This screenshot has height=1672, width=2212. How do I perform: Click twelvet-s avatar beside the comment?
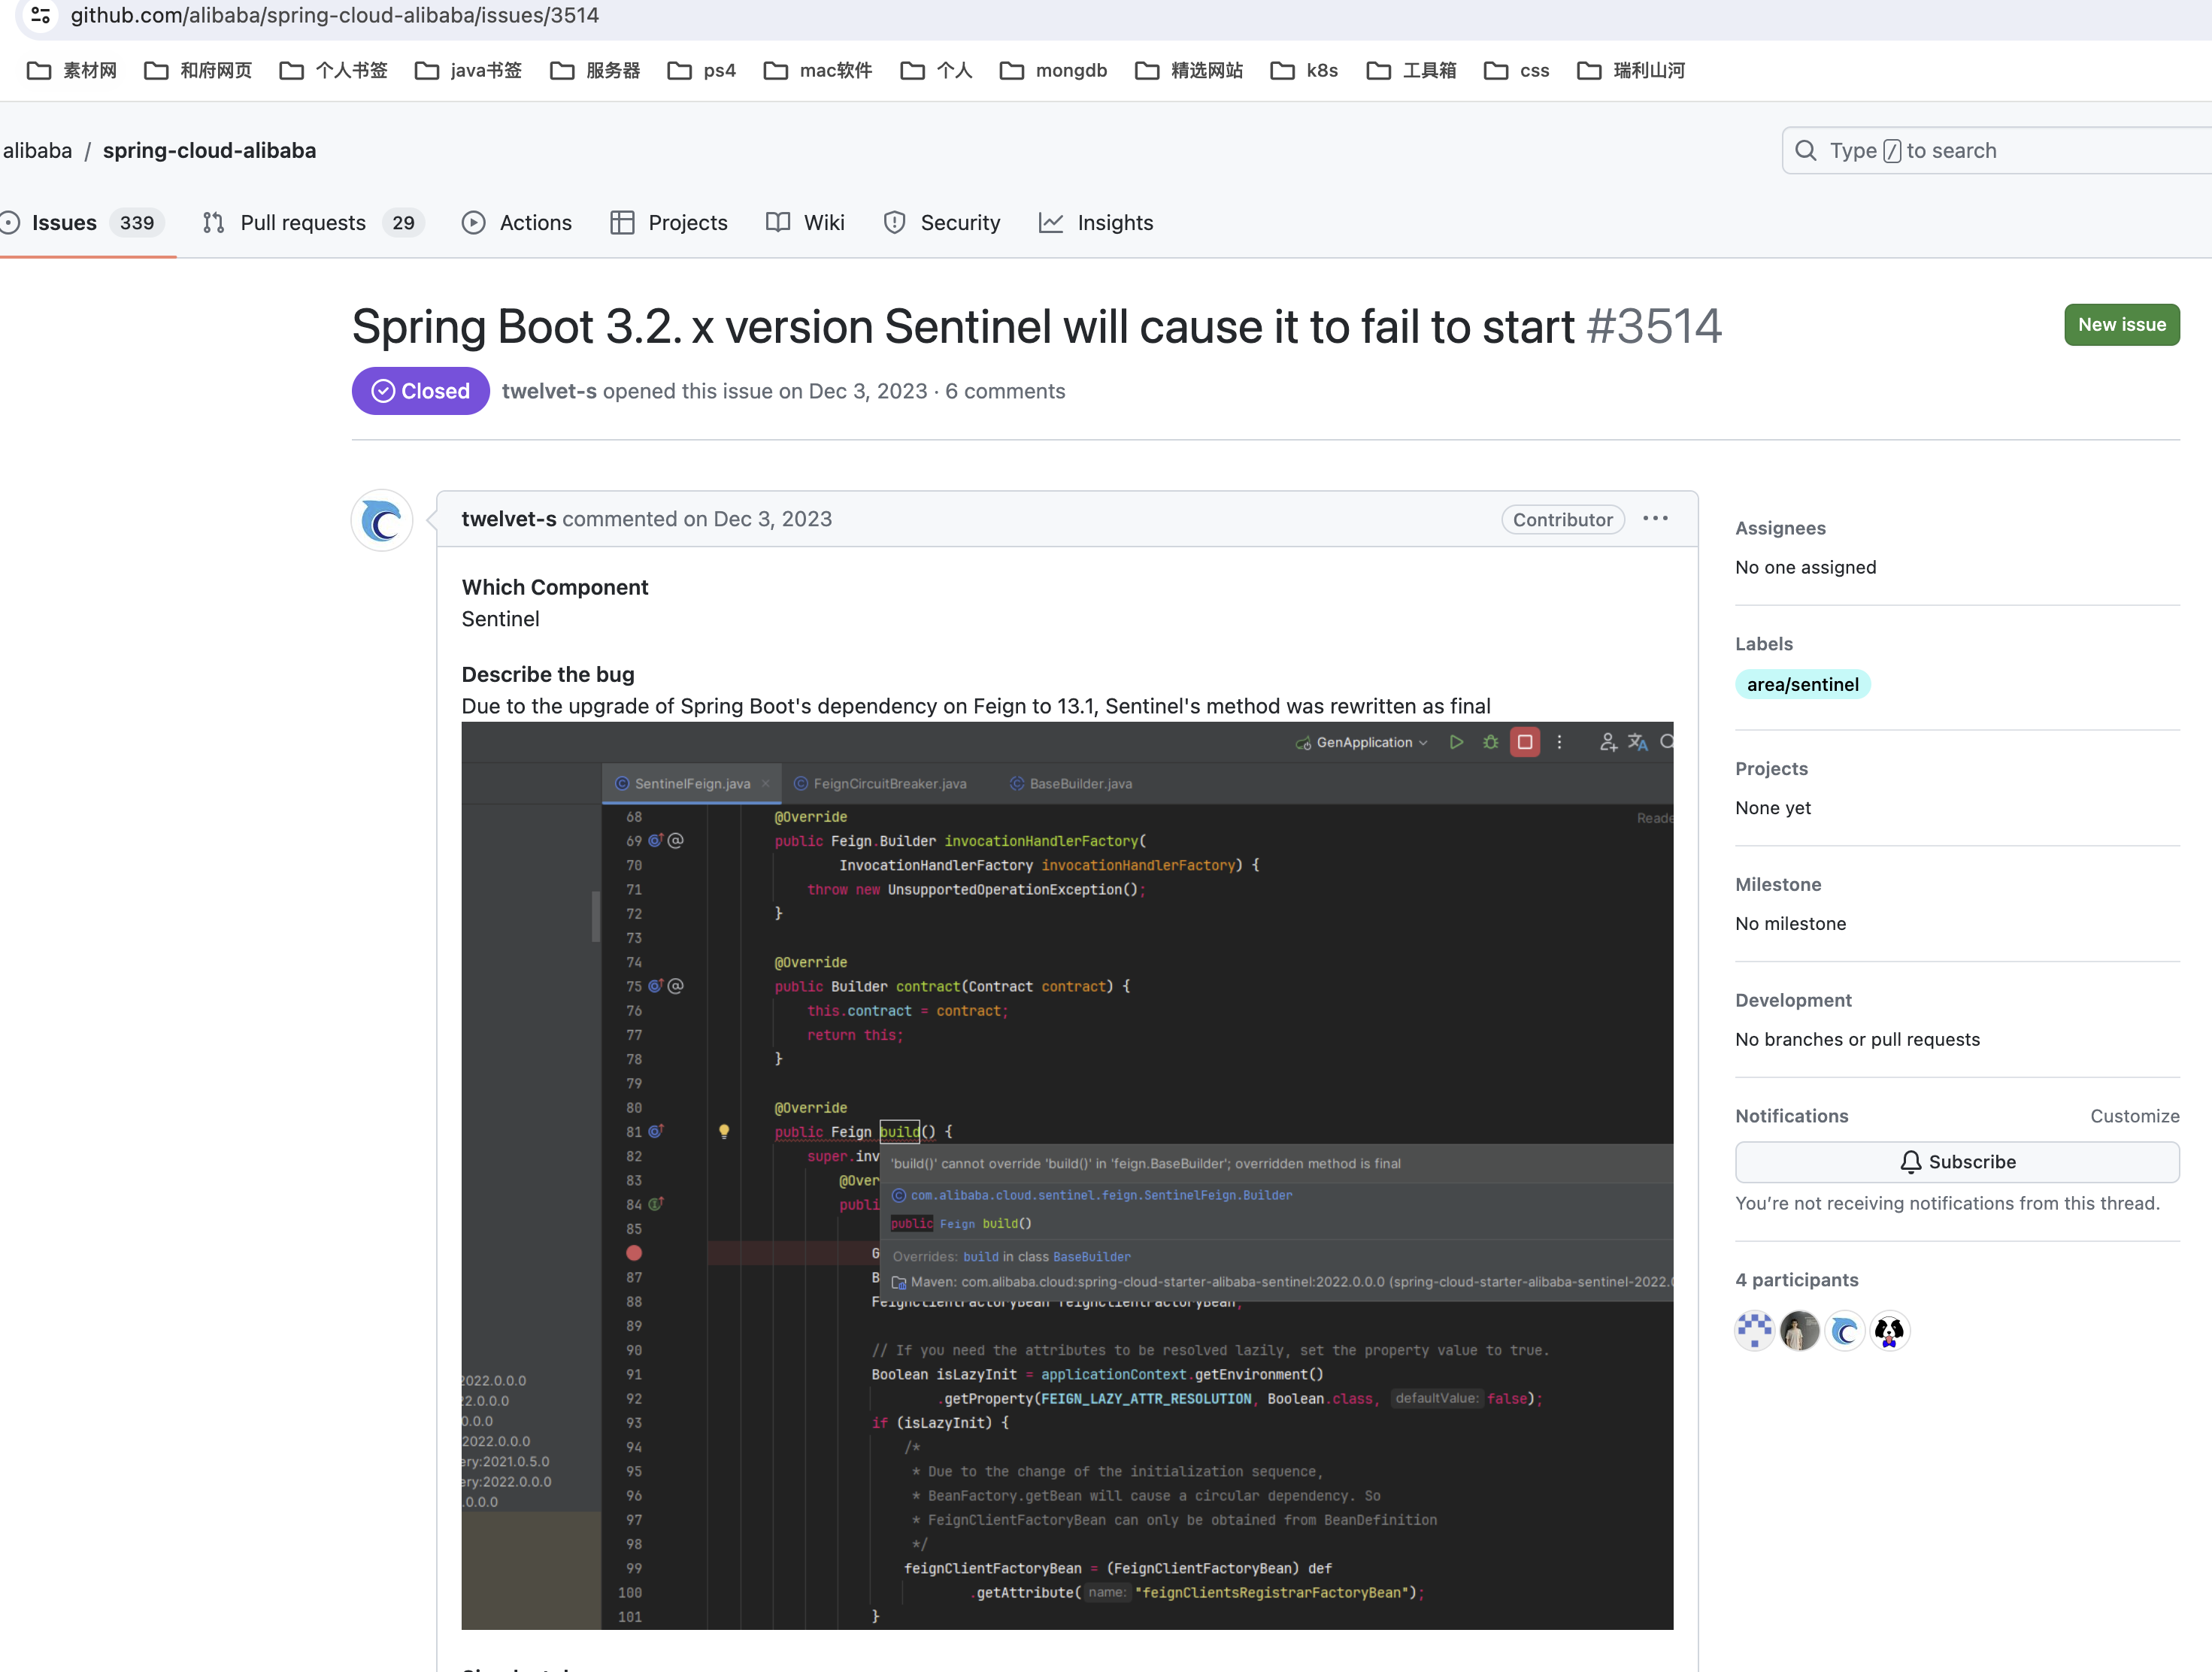[382, 520]
